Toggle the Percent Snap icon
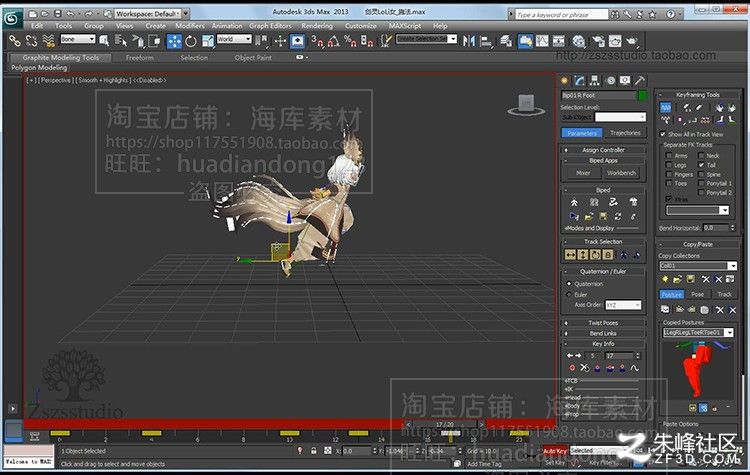Viewport: 750px width, 475px height. pyautogui.click(x=350, y=42)
